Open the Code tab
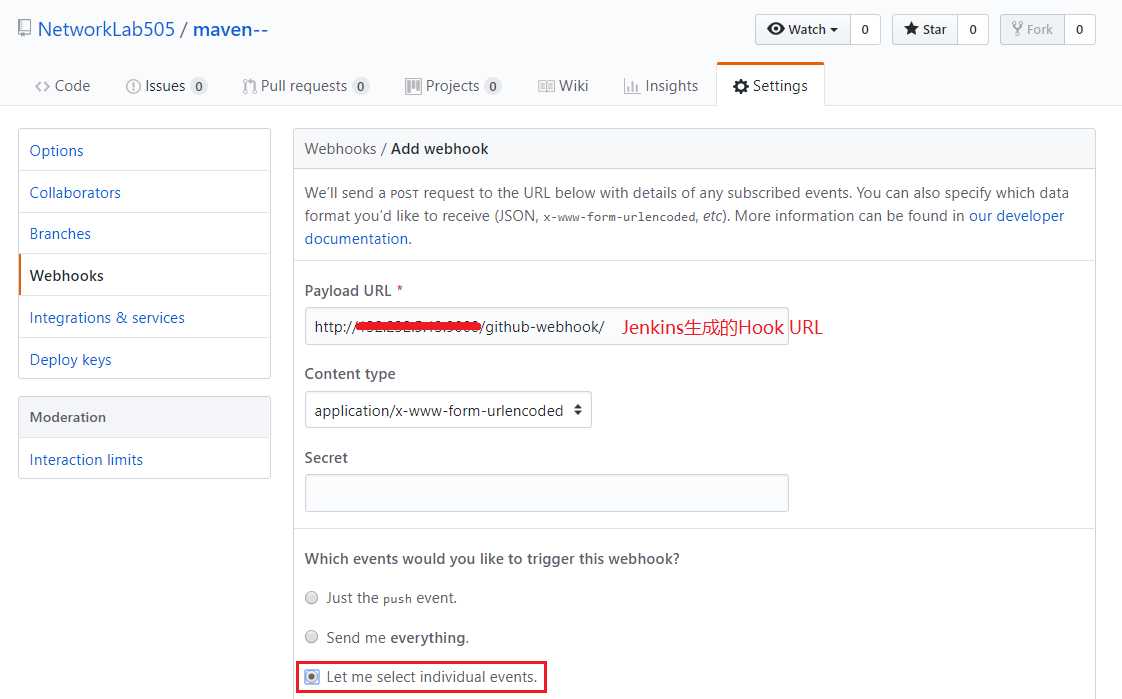This screenshot has width=1122, height=699. (x=62, y=86)
